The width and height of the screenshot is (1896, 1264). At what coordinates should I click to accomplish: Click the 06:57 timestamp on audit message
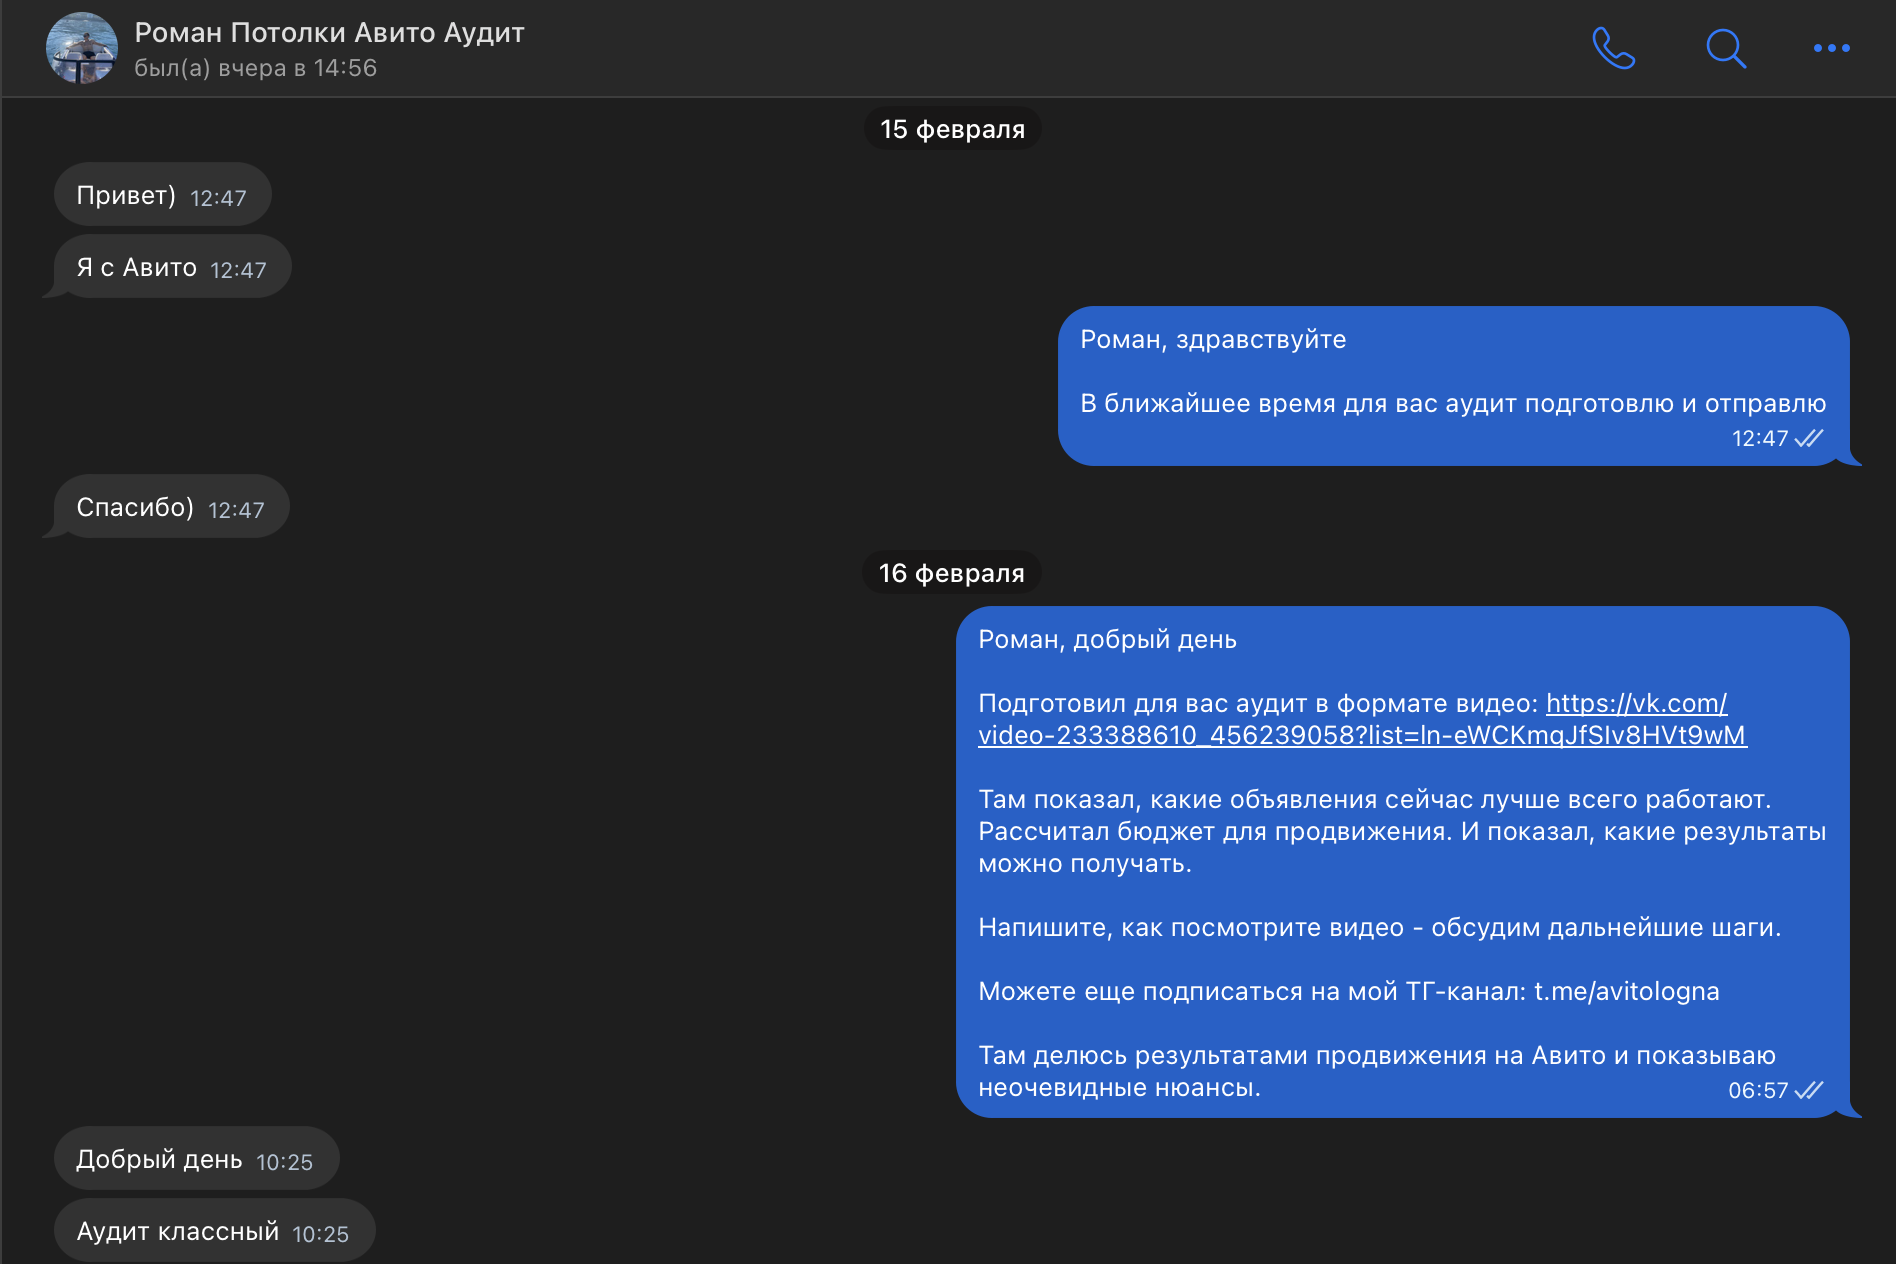pos(1757,1090)
